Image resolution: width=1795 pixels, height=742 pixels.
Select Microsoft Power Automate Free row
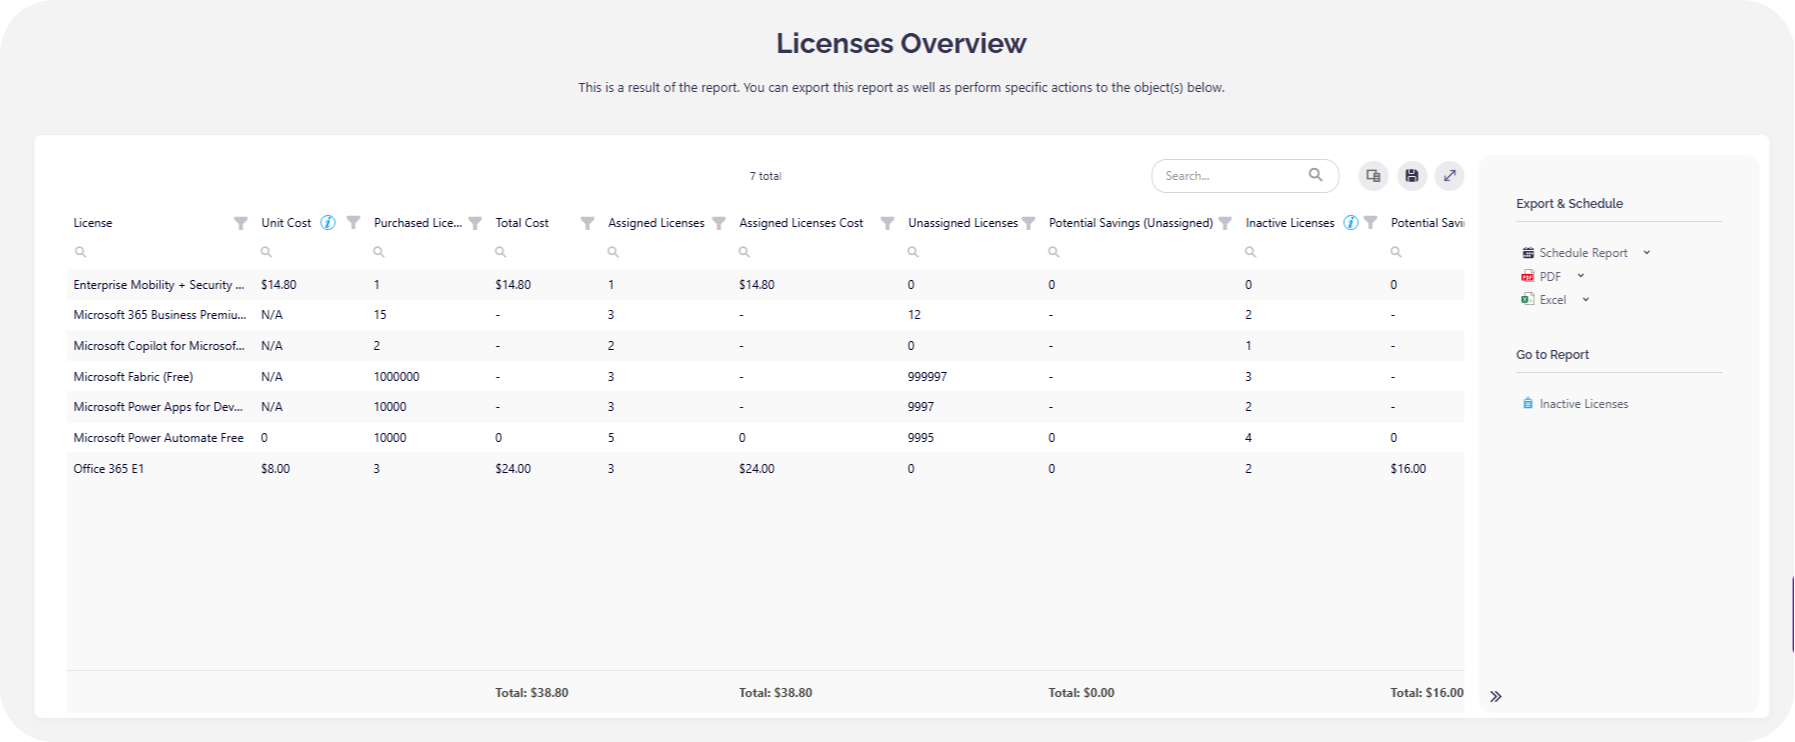coord(765,438)
